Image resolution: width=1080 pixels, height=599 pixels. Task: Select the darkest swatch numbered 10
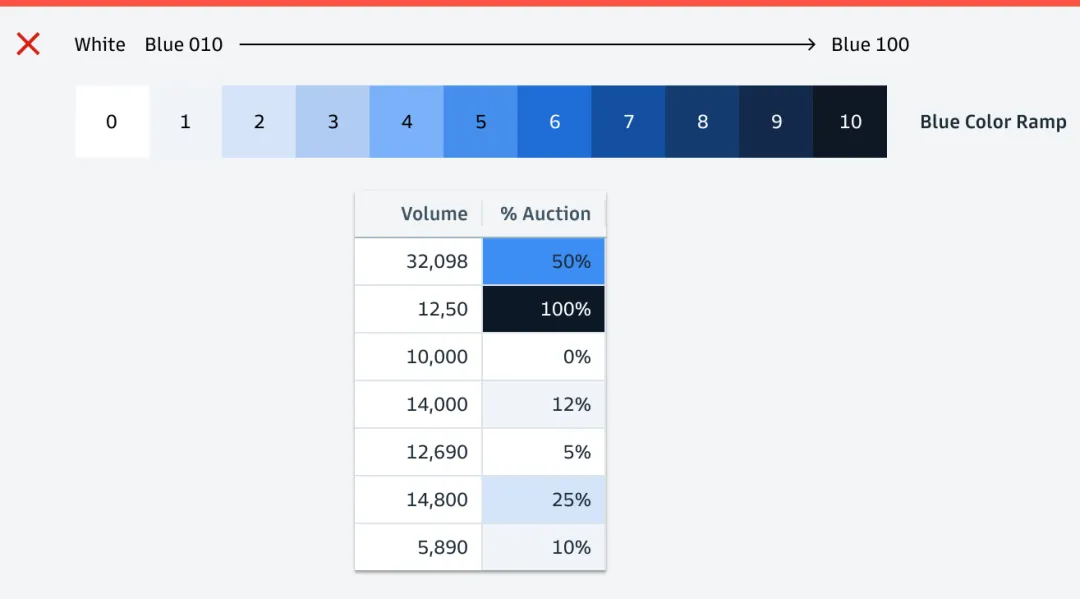pyautogui.click(x=850, y=122)
